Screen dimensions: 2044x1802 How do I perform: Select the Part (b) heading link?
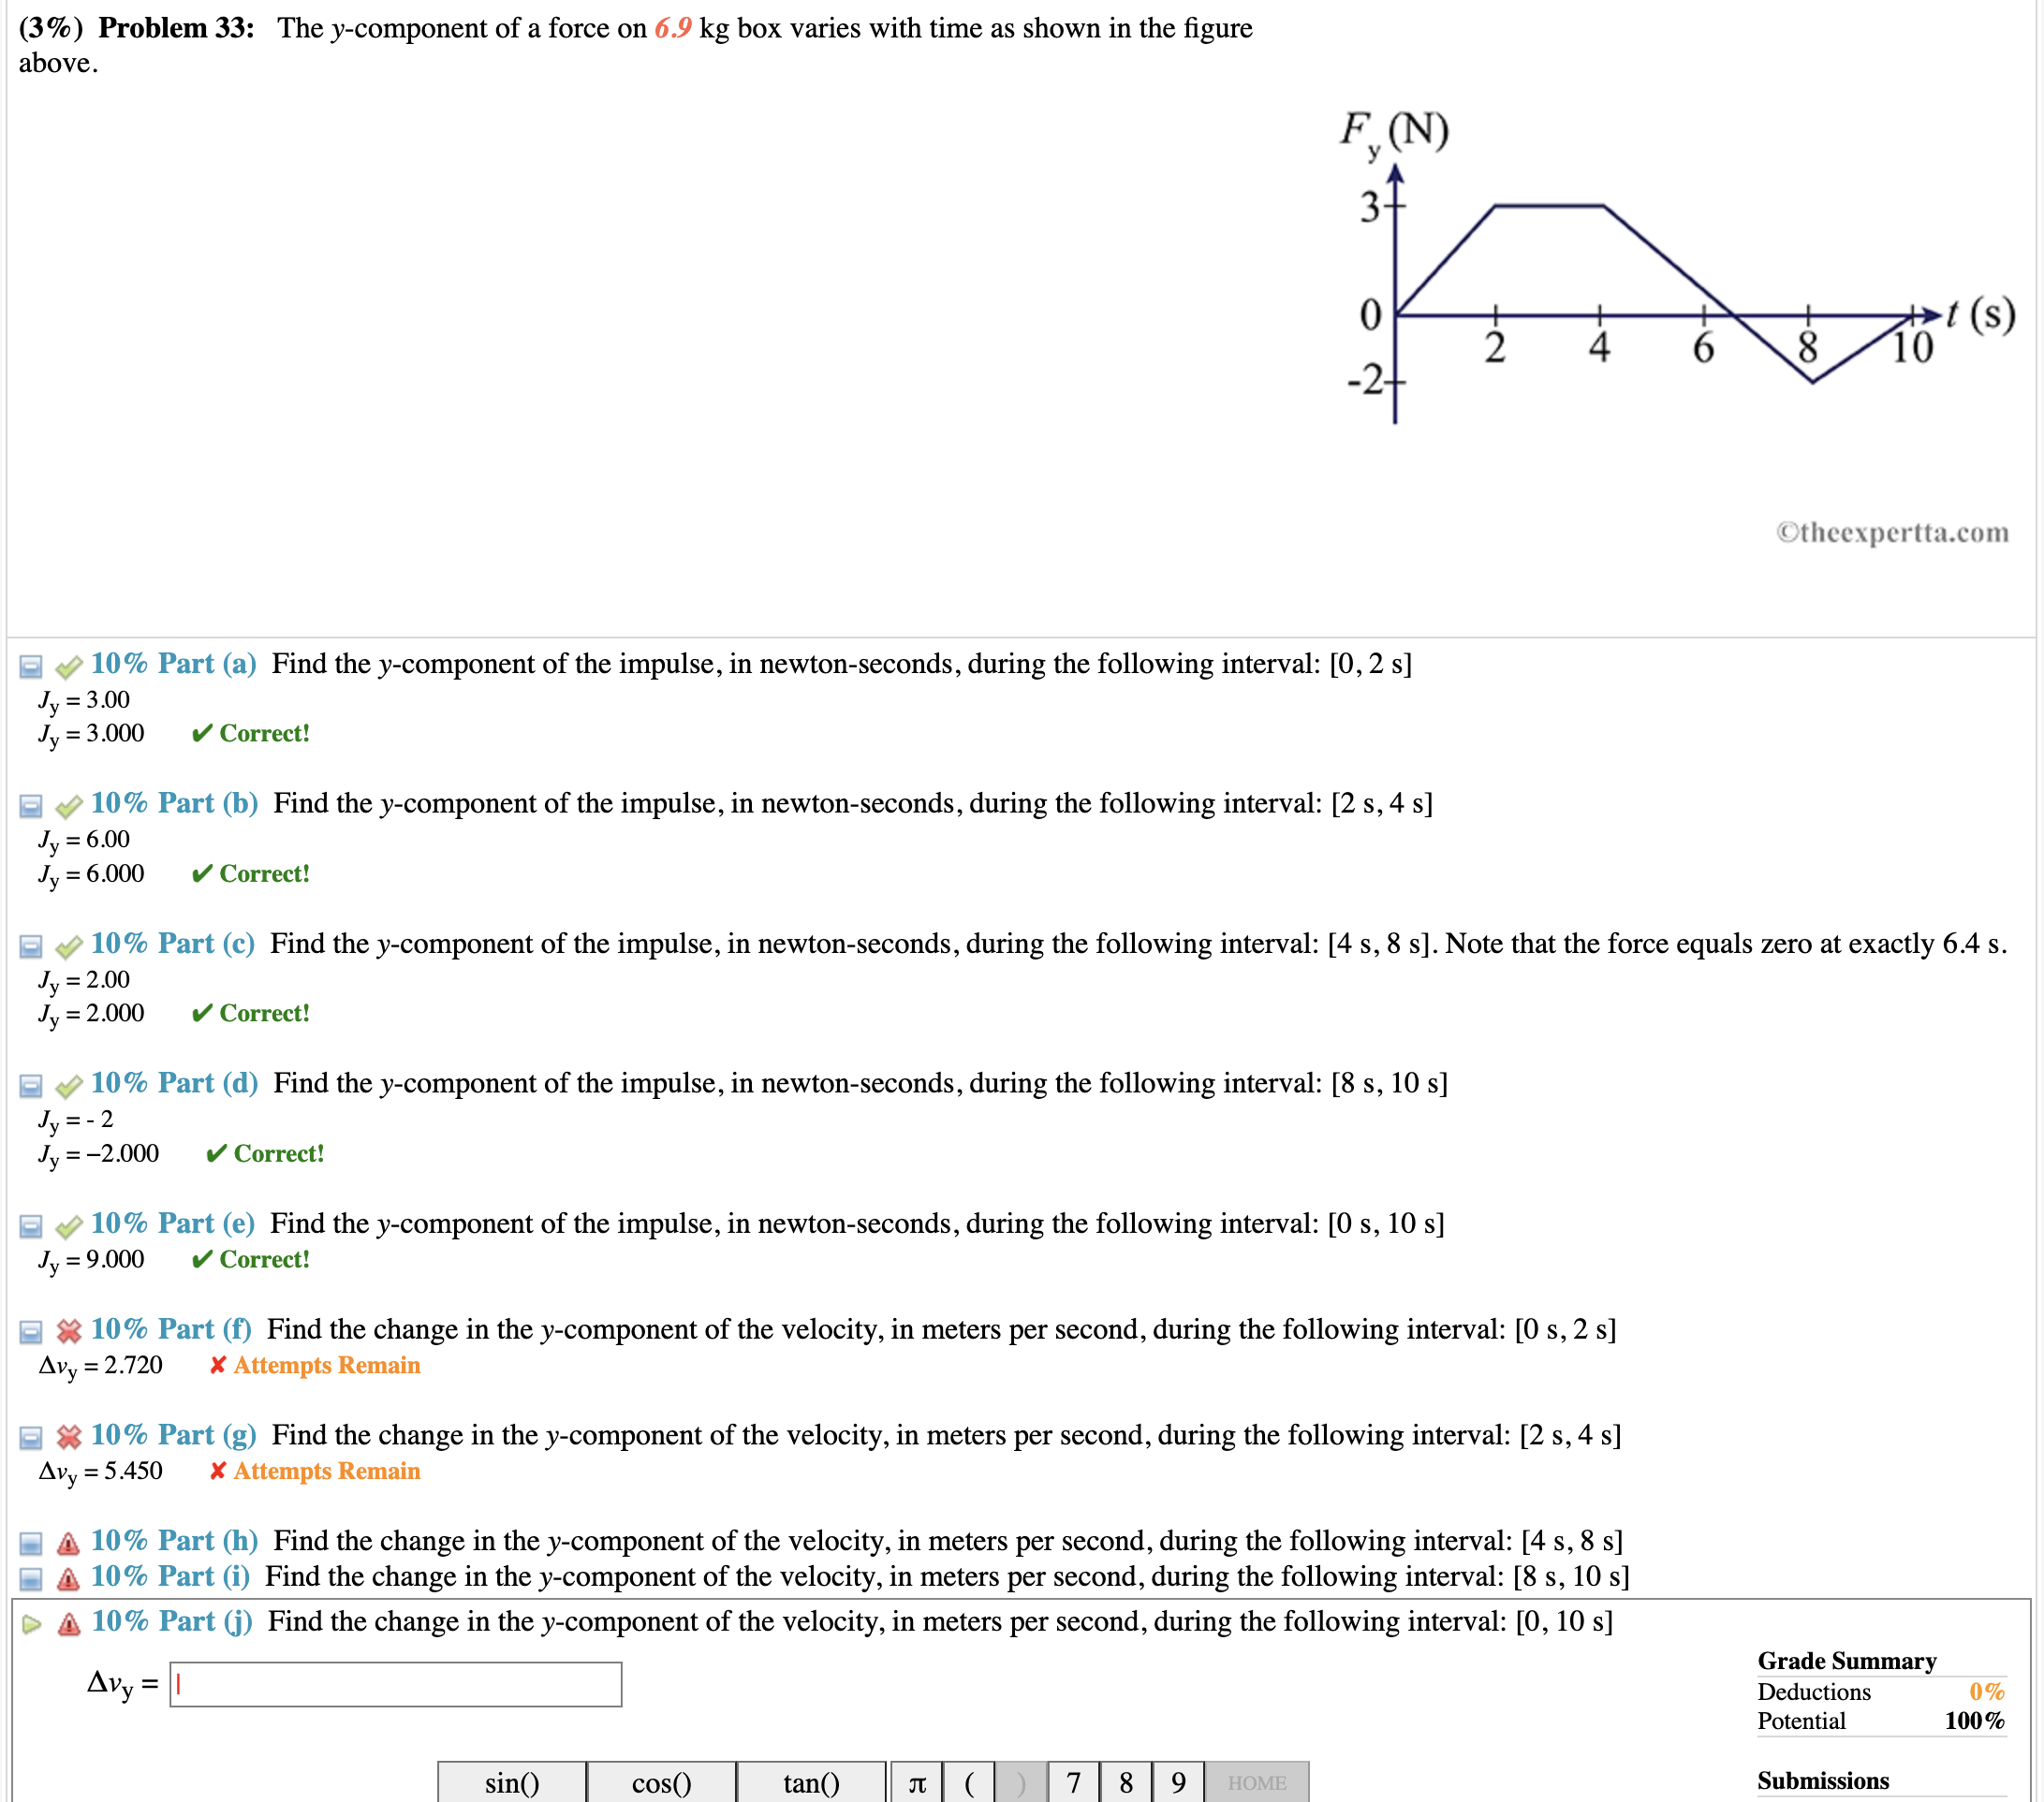coord(173,804)
